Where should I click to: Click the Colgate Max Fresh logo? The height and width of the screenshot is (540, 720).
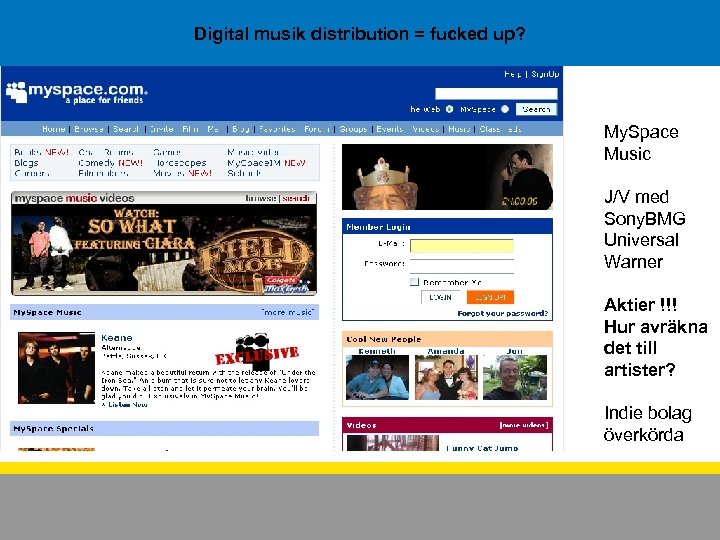coord(287,285)
